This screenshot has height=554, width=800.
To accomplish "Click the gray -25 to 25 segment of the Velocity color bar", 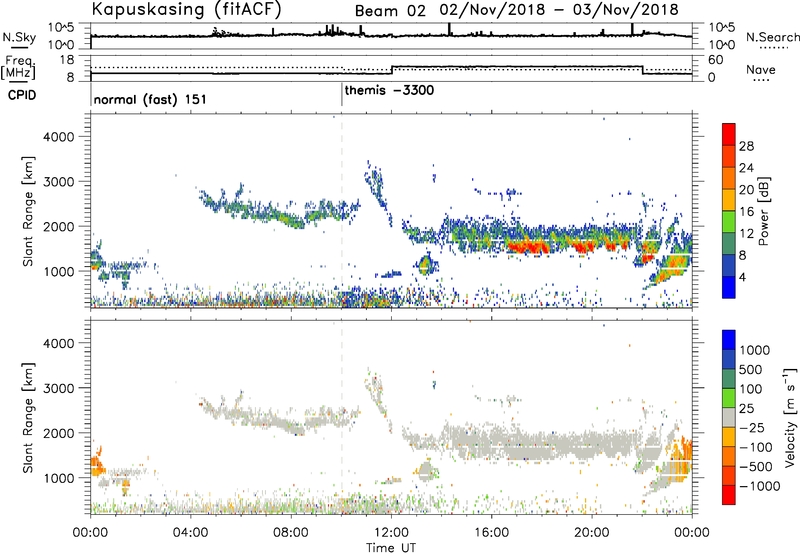I will click(x=729, y=418).
